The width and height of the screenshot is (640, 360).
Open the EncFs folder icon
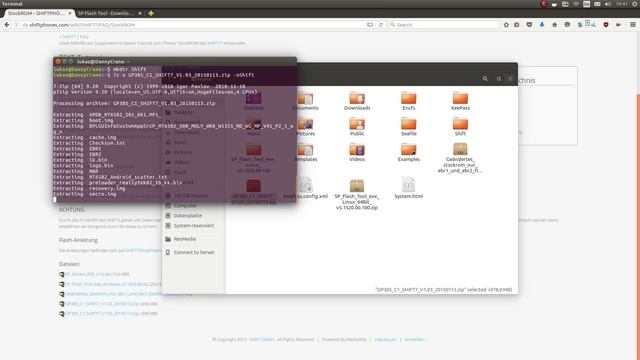[409, 101]
